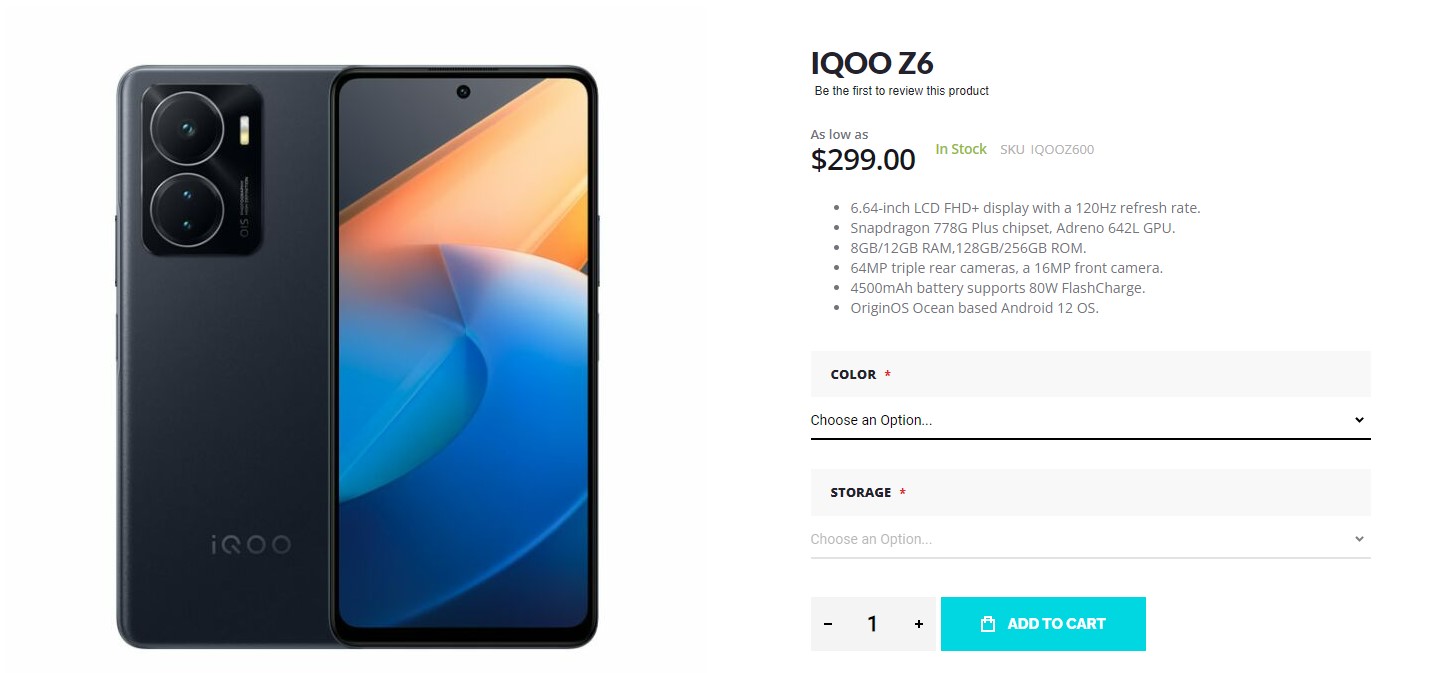Click the 6.64-inch LCD display bullet point

click(x=1025, y=207)
